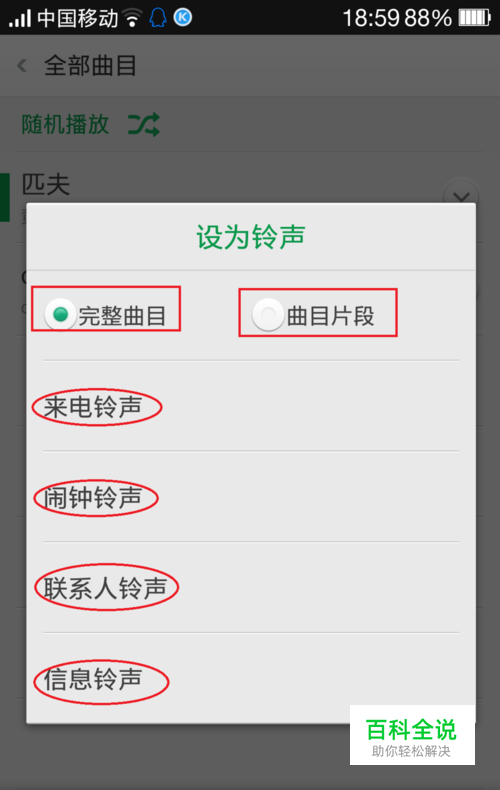Screen dimensions: 500x790
Task: Tap 随机播放 shuffle play text
Action: (x=65, y=124)
